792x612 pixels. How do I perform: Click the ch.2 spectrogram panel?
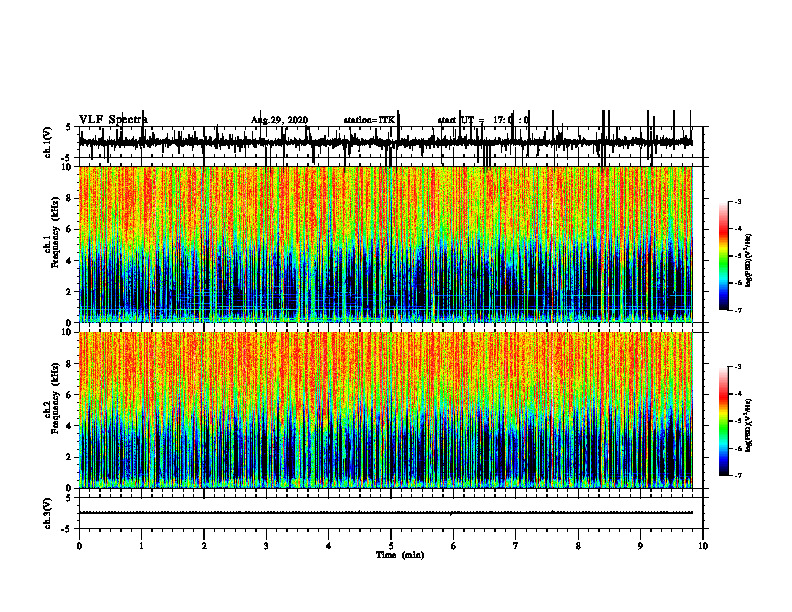point(385,410)
